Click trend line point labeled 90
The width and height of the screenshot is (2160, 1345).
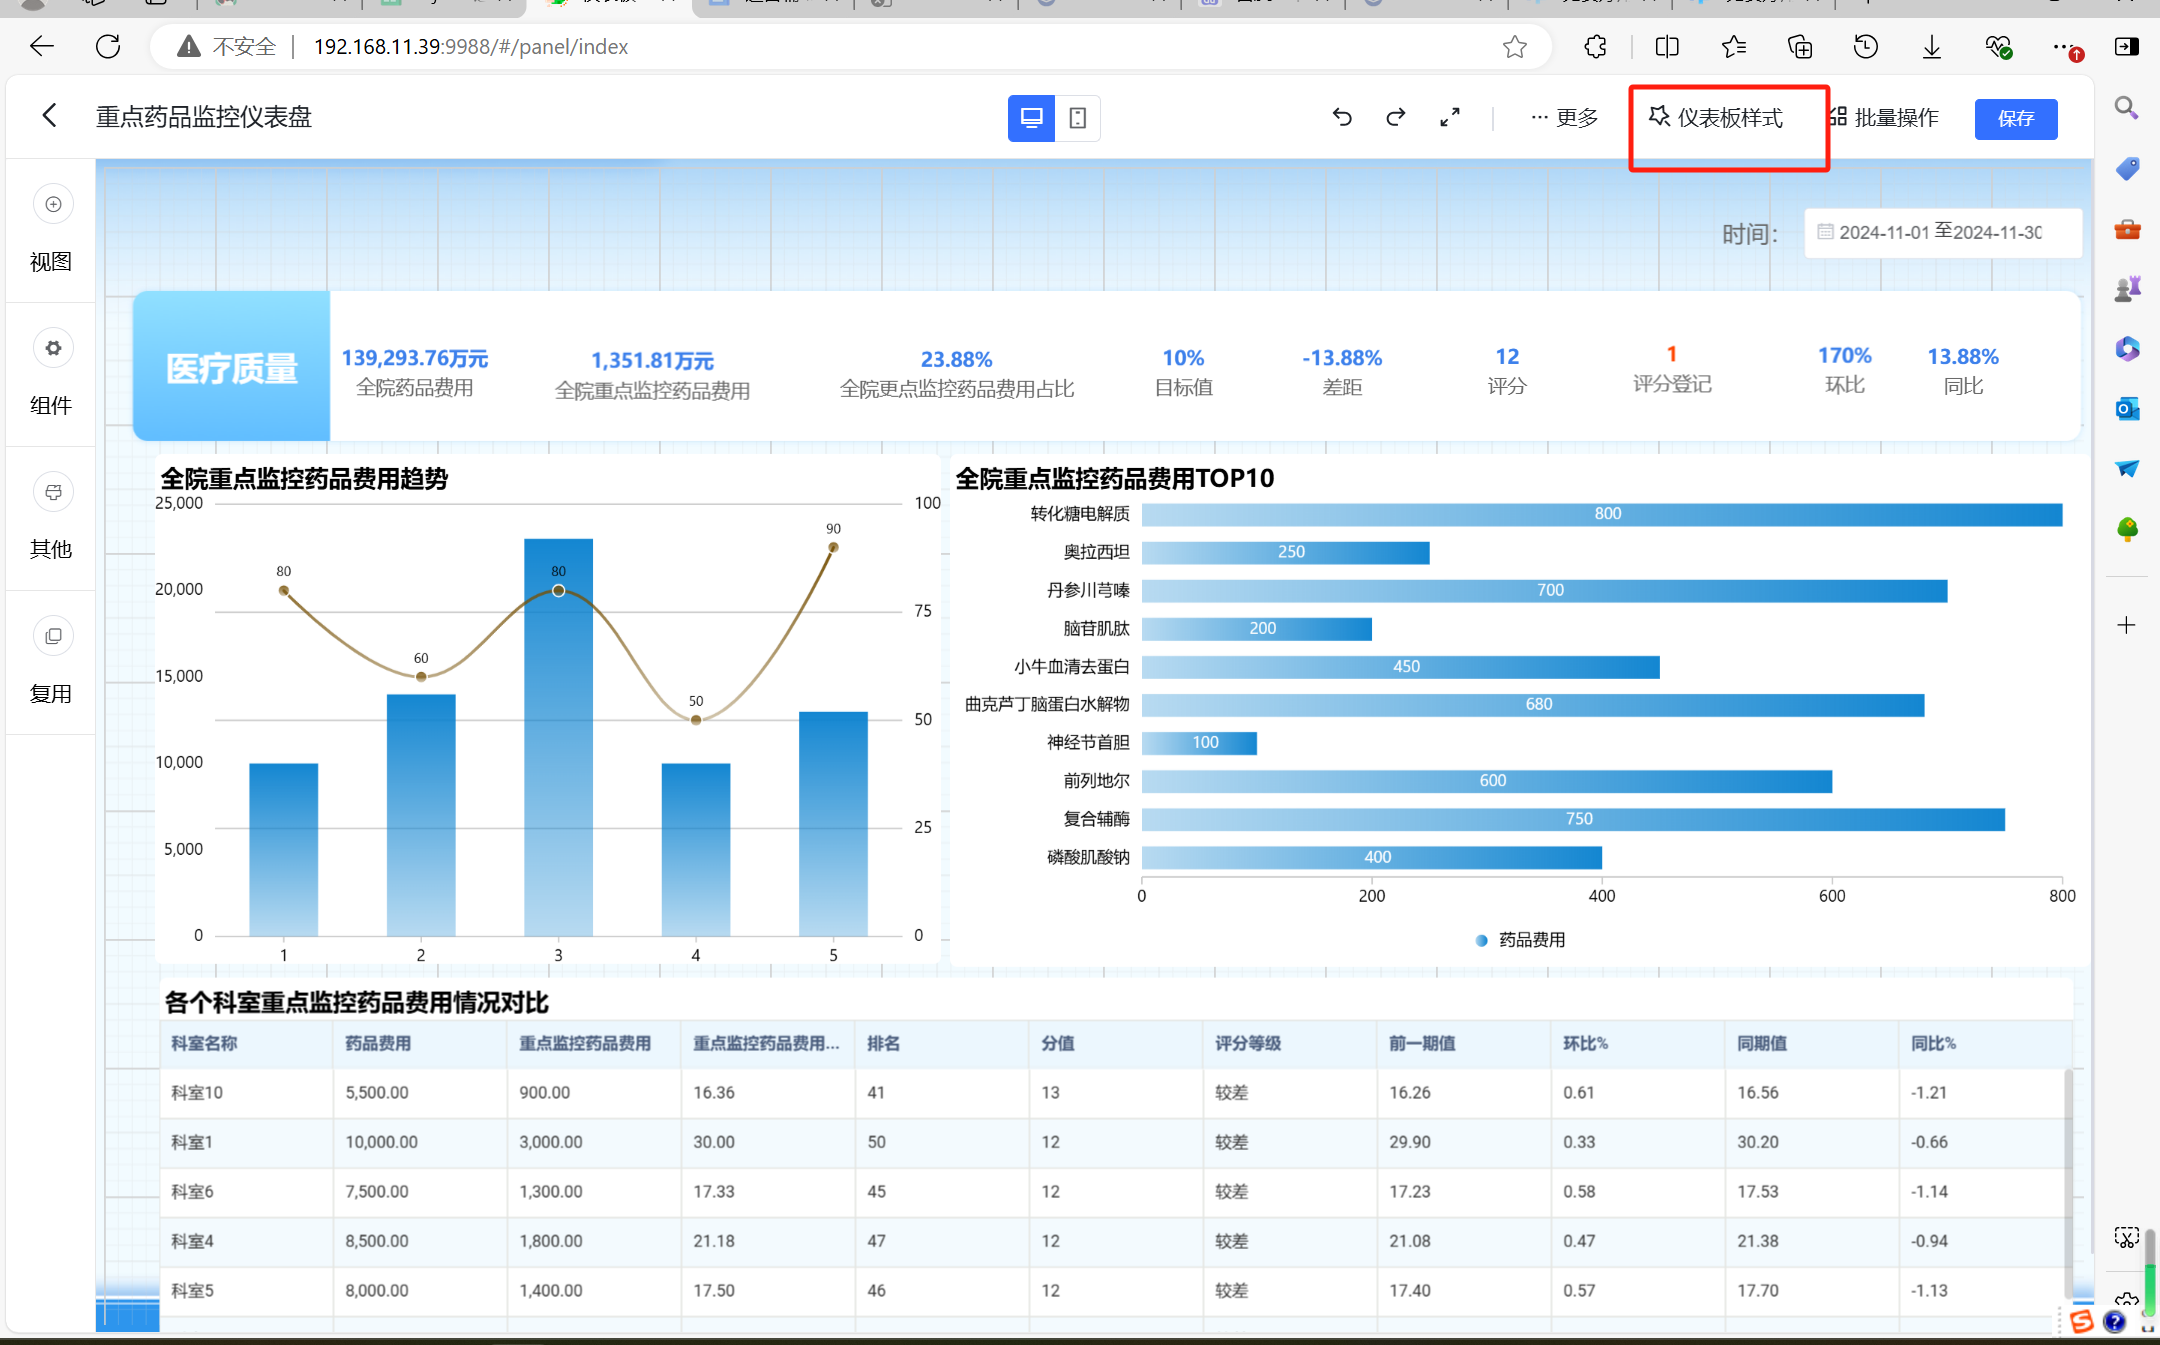833,547
